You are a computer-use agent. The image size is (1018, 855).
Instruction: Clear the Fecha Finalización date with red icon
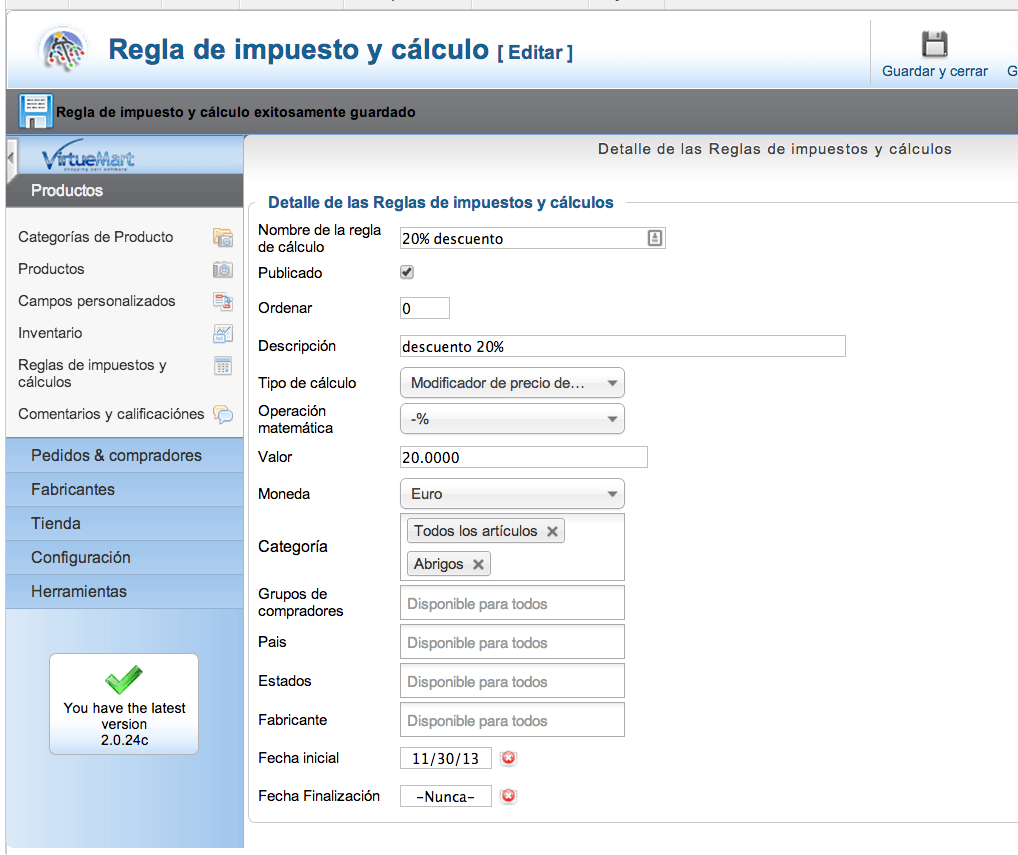pos(508,796)
